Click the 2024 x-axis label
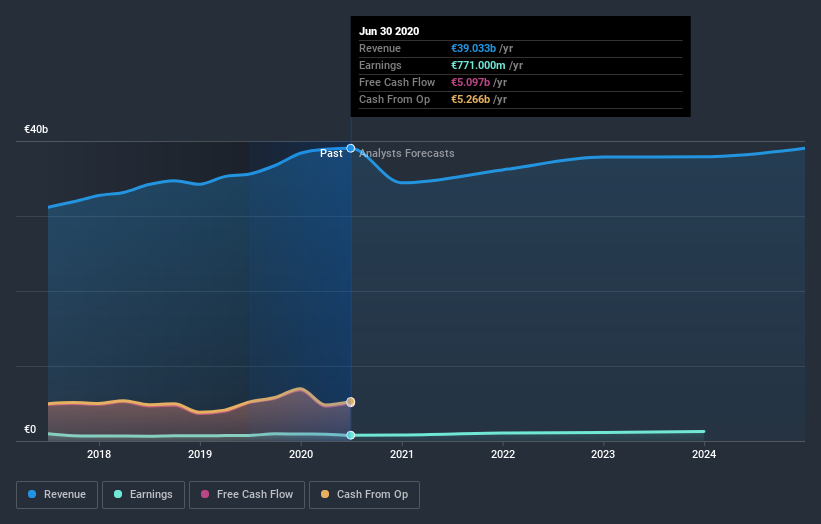This screenshot has width=821, height=524. click(x=704, y=454)
